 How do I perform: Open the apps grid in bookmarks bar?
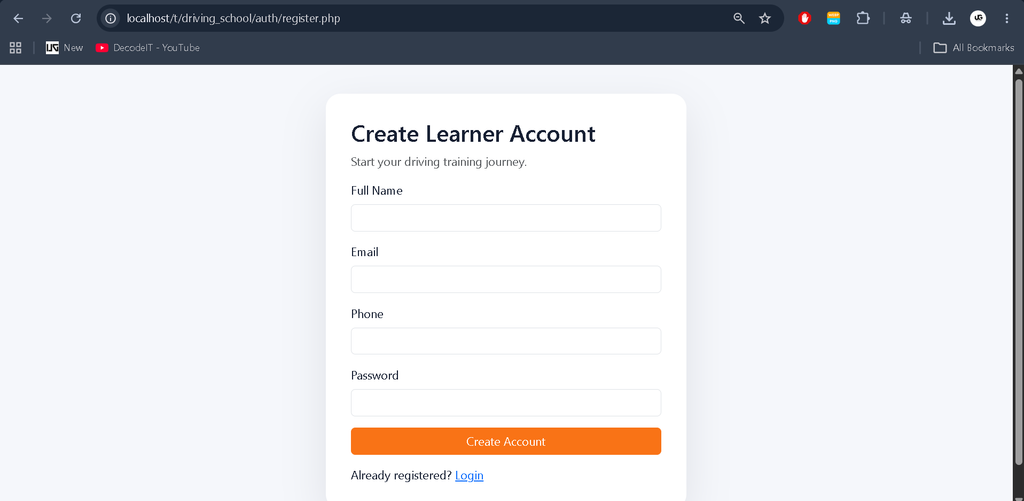click(x=15, y=48)
